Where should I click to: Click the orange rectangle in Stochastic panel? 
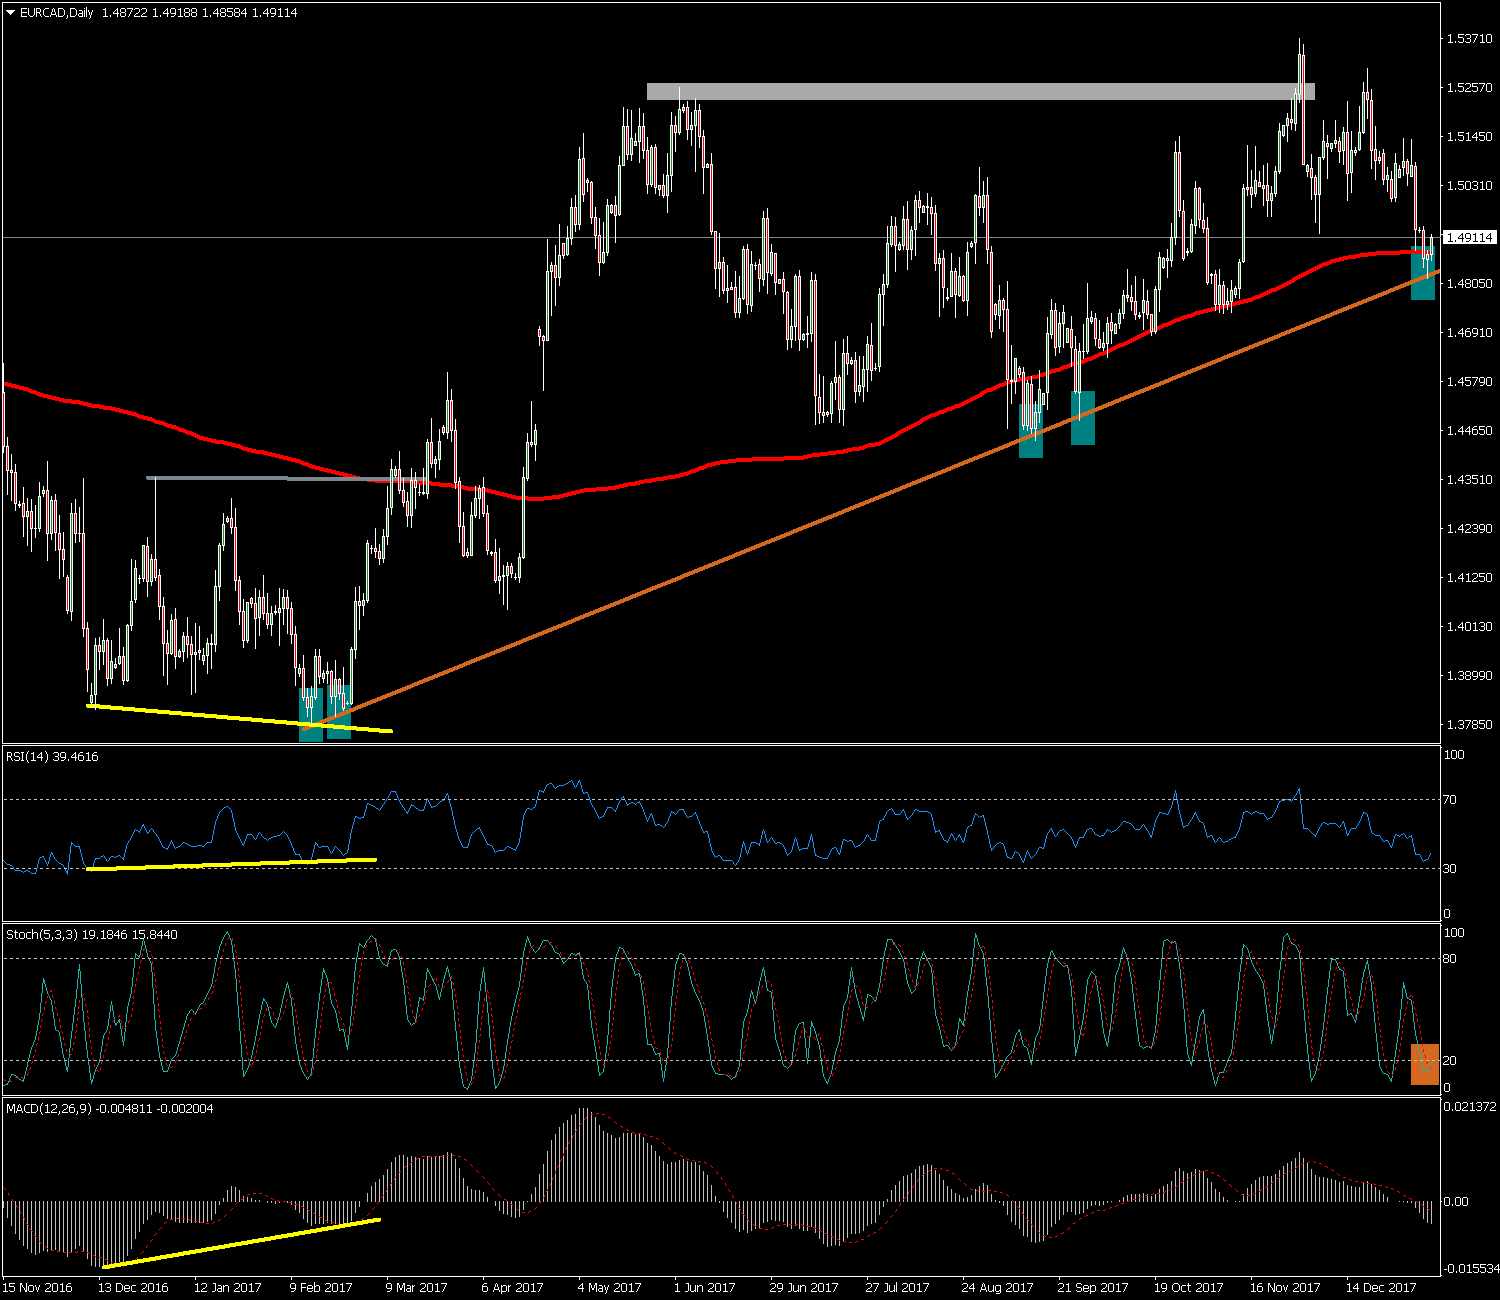pyautogui.click(x=1425, y=1064)
